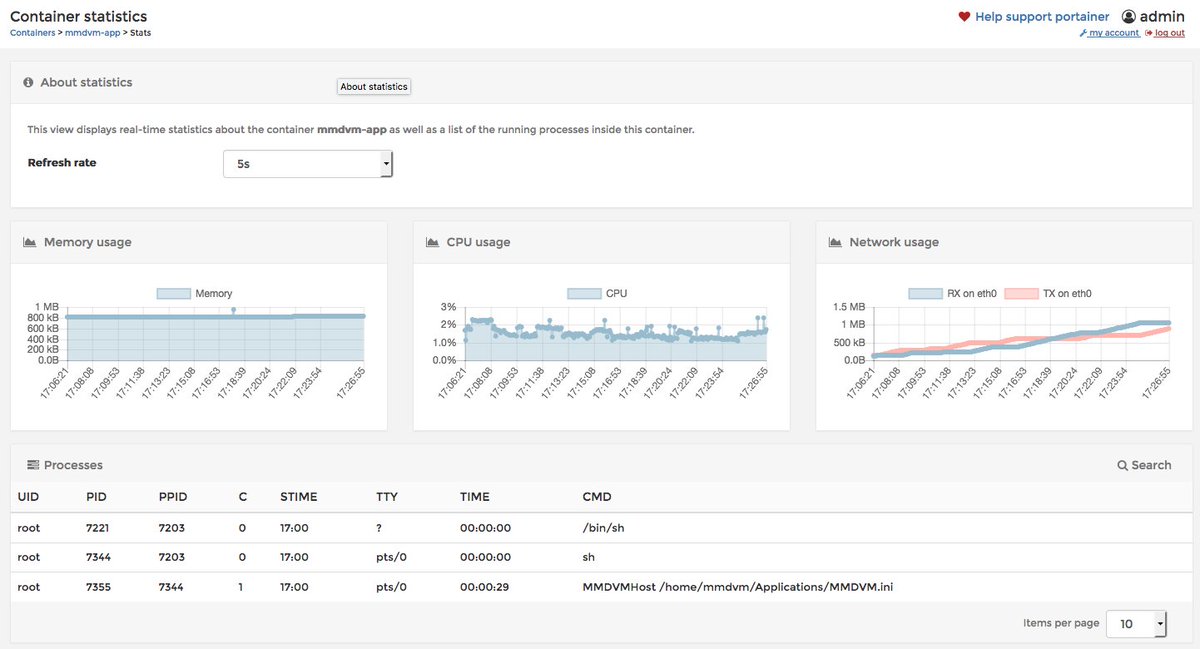Viewport: 1200px width, 649px height.
Task: Toggle the Memory legend swatch
Action: 174,294
